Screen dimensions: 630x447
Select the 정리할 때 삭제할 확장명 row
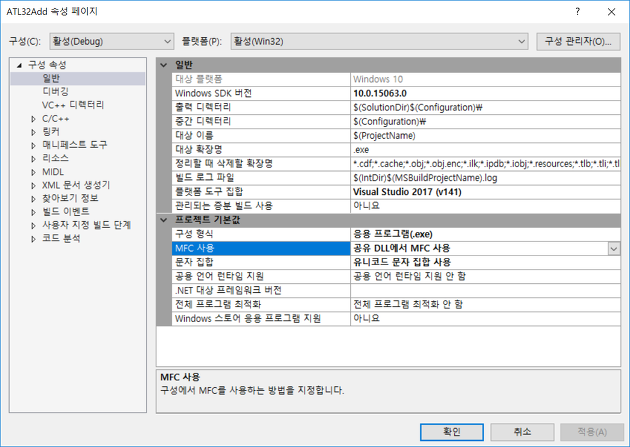click(396, 163)
